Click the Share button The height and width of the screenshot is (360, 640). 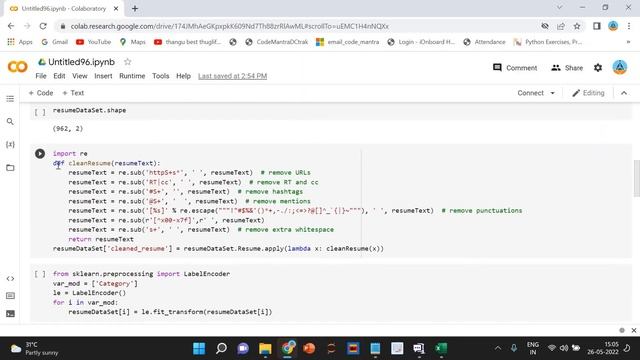coord(567,68)
